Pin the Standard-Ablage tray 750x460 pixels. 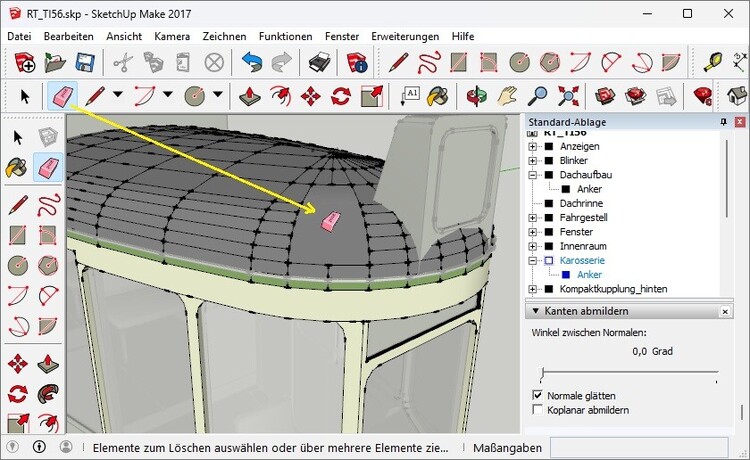pyautogui.click(x=724, y=122)
